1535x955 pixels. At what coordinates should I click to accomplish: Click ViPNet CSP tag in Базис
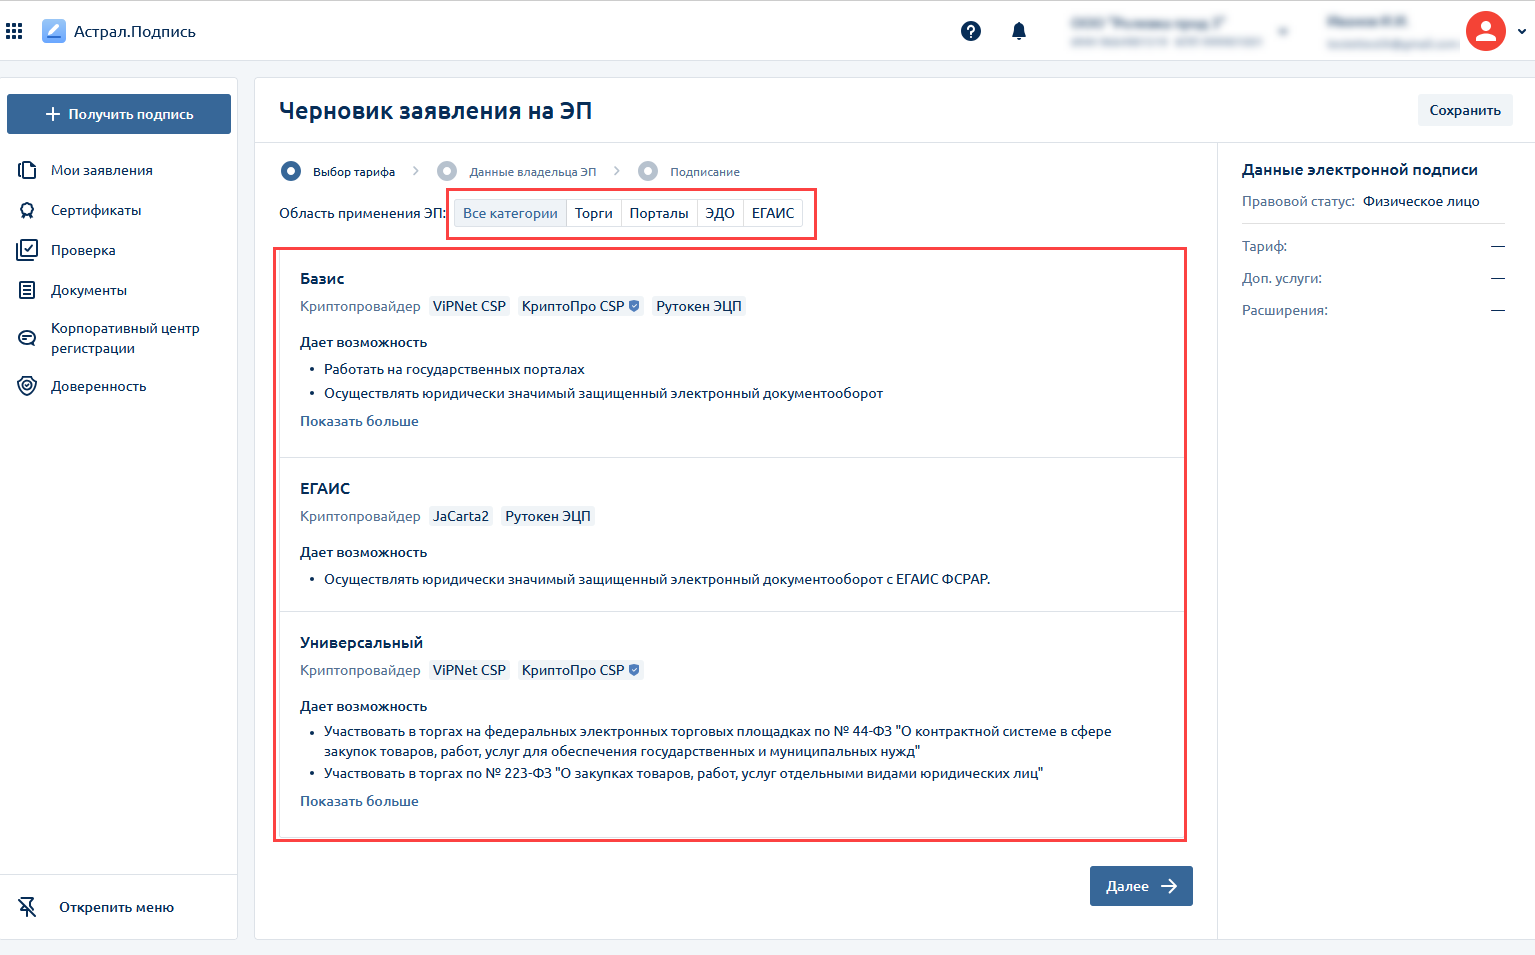(x=469, y=306)
